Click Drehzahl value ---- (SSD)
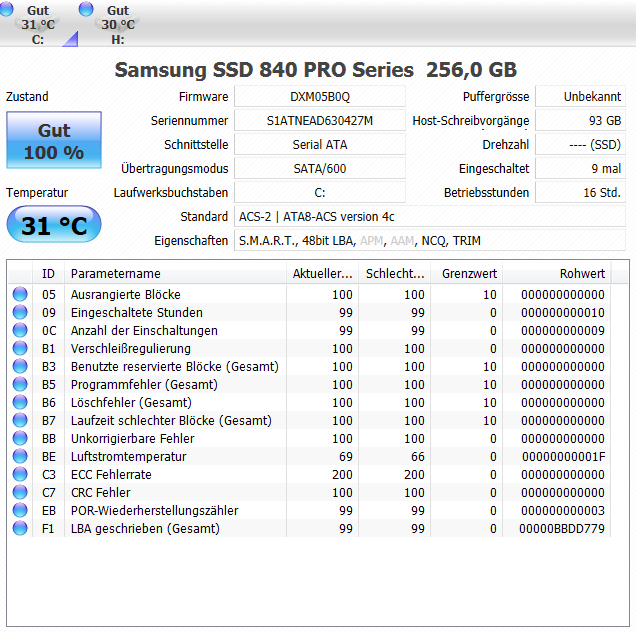The width and height of the screenshot is (636, 632). coord(580,144)
